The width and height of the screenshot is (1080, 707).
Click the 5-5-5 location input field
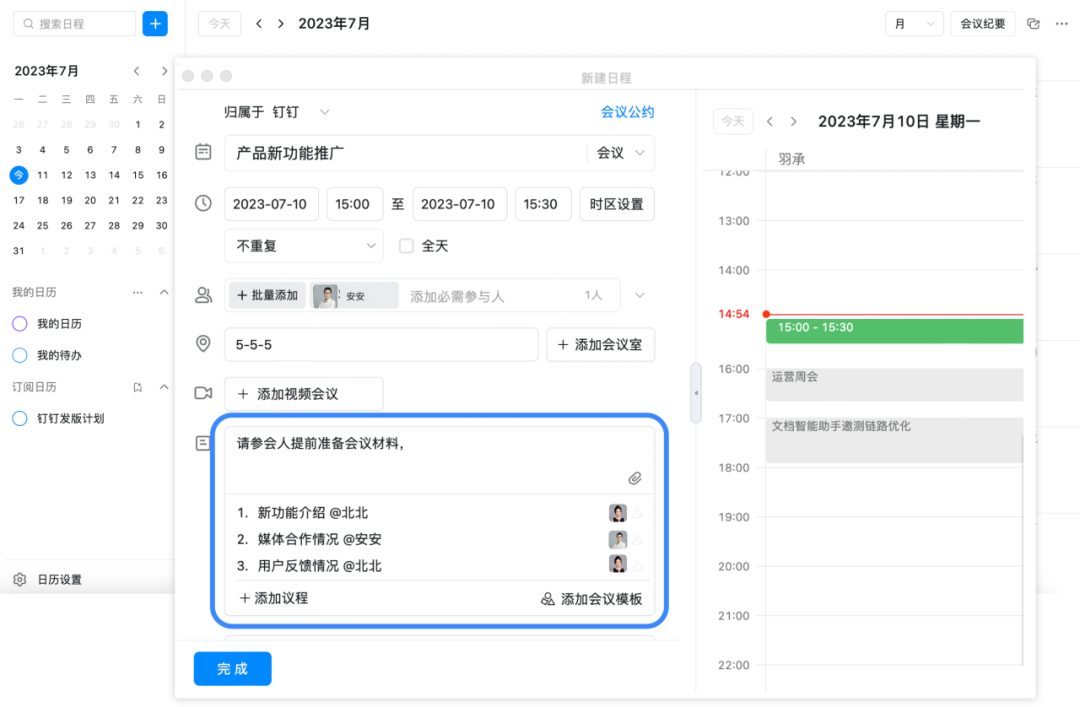380,344
